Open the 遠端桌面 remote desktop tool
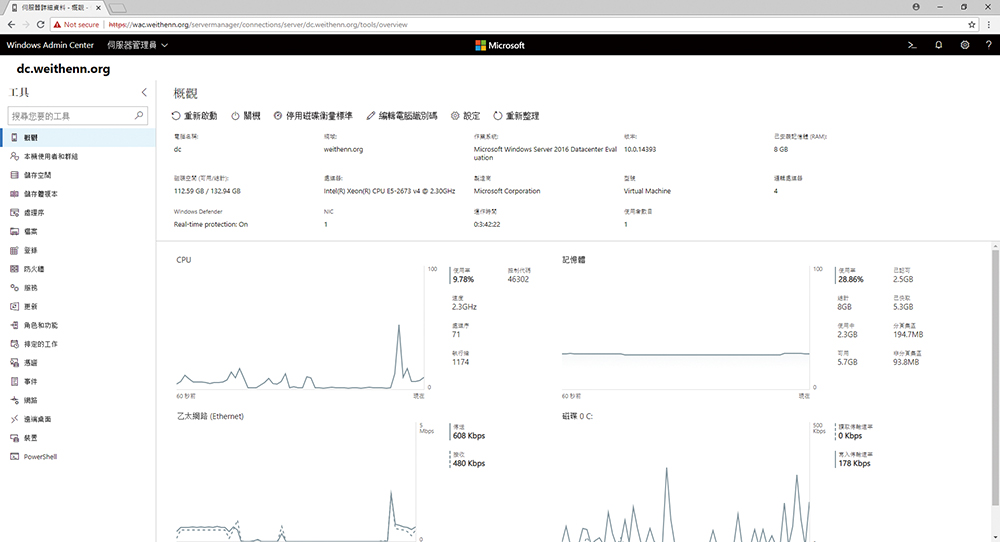1000x542 pixels. tap(77, 419)
